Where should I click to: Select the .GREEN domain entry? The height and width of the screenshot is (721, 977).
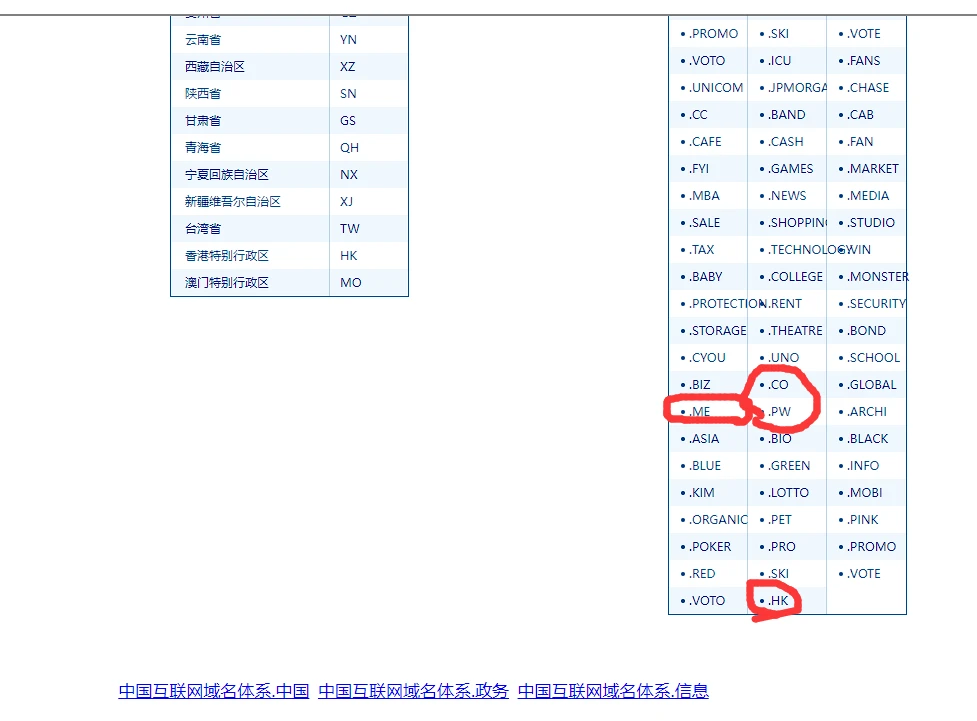pos(789,466)
